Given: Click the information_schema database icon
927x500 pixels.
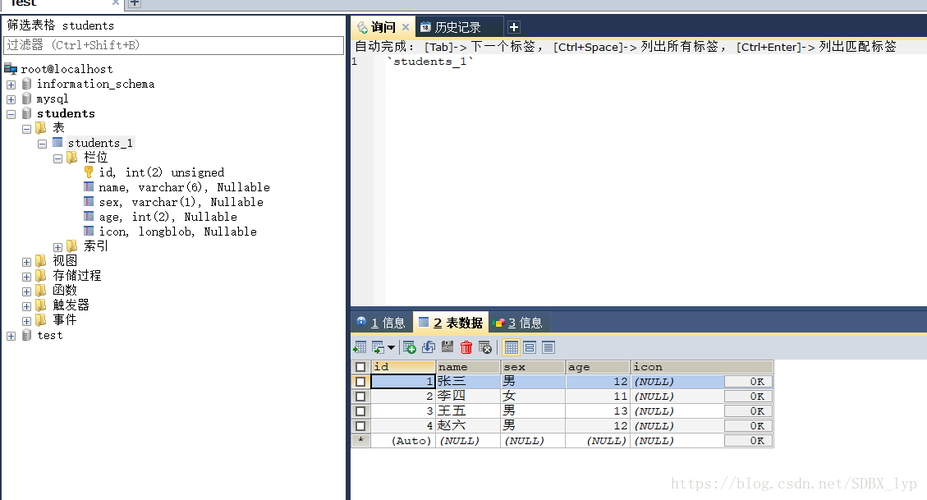Looking at the screenshot, I should 27,84.
